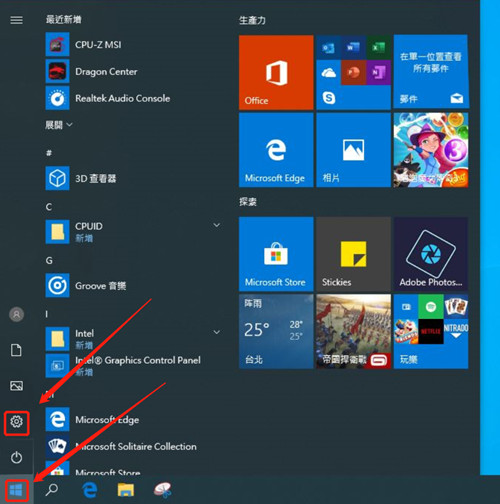Click the 探索 group header
Screen dimensions: 500x504
[248, 202]
